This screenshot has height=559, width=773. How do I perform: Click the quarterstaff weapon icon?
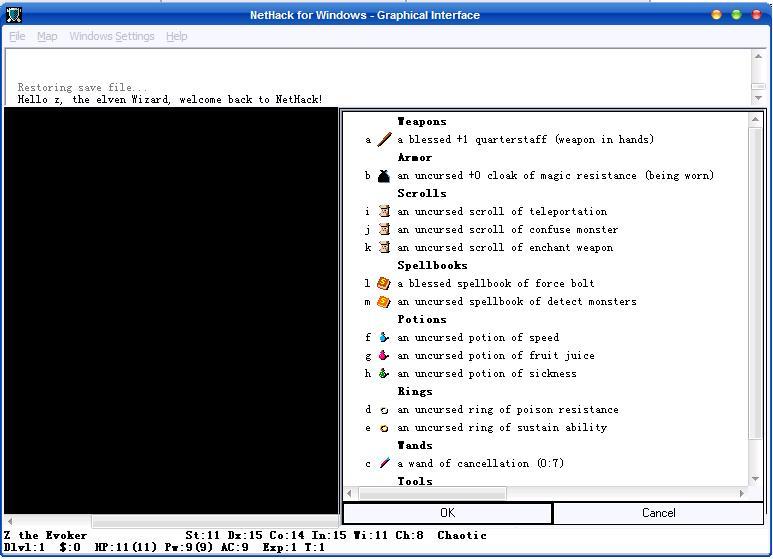(384, 140)
